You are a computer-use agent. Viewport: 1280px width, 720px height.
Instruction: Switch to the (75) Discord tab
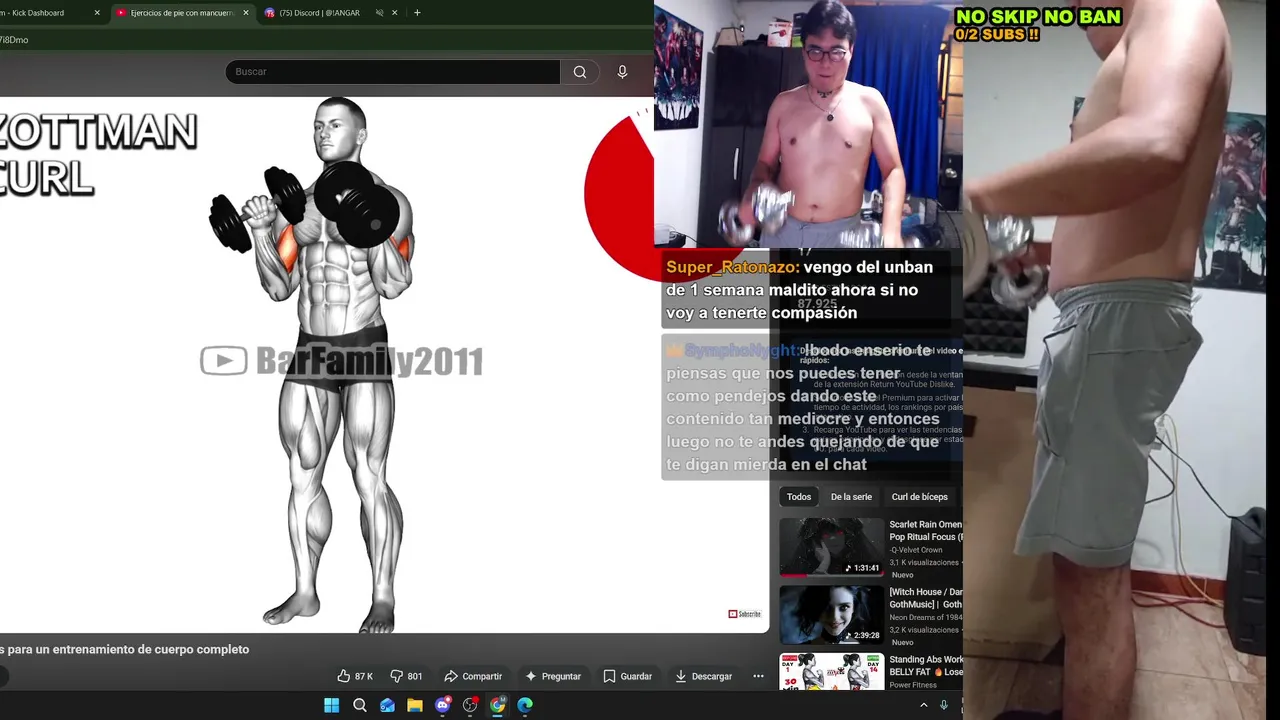click(330, 13)
